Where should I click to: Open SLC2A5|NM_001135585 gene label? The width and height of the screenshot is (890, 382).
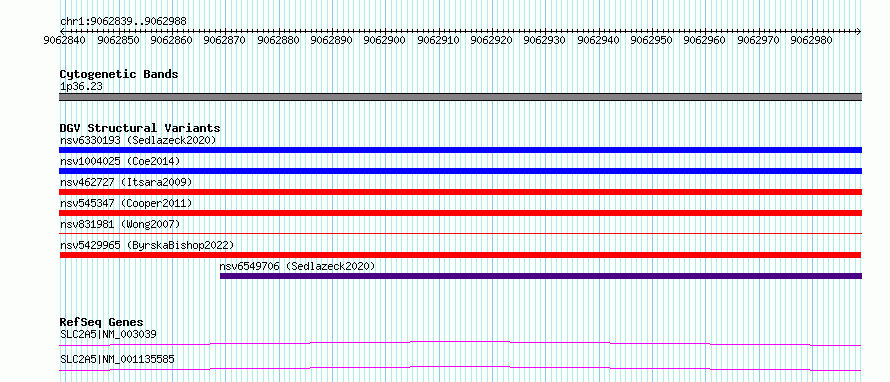(117, 359)
